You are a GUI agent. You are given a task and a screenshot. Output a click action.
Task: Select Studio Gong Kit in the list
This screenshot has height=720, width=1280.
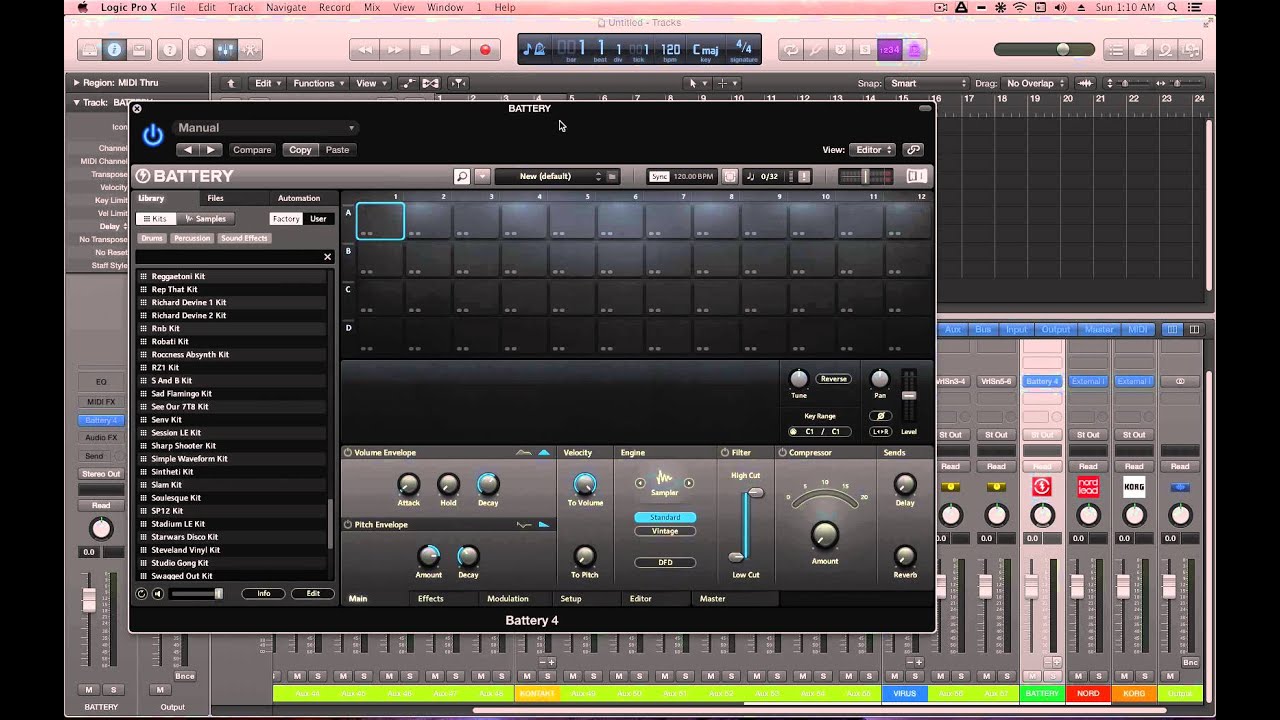coord(231,563)
